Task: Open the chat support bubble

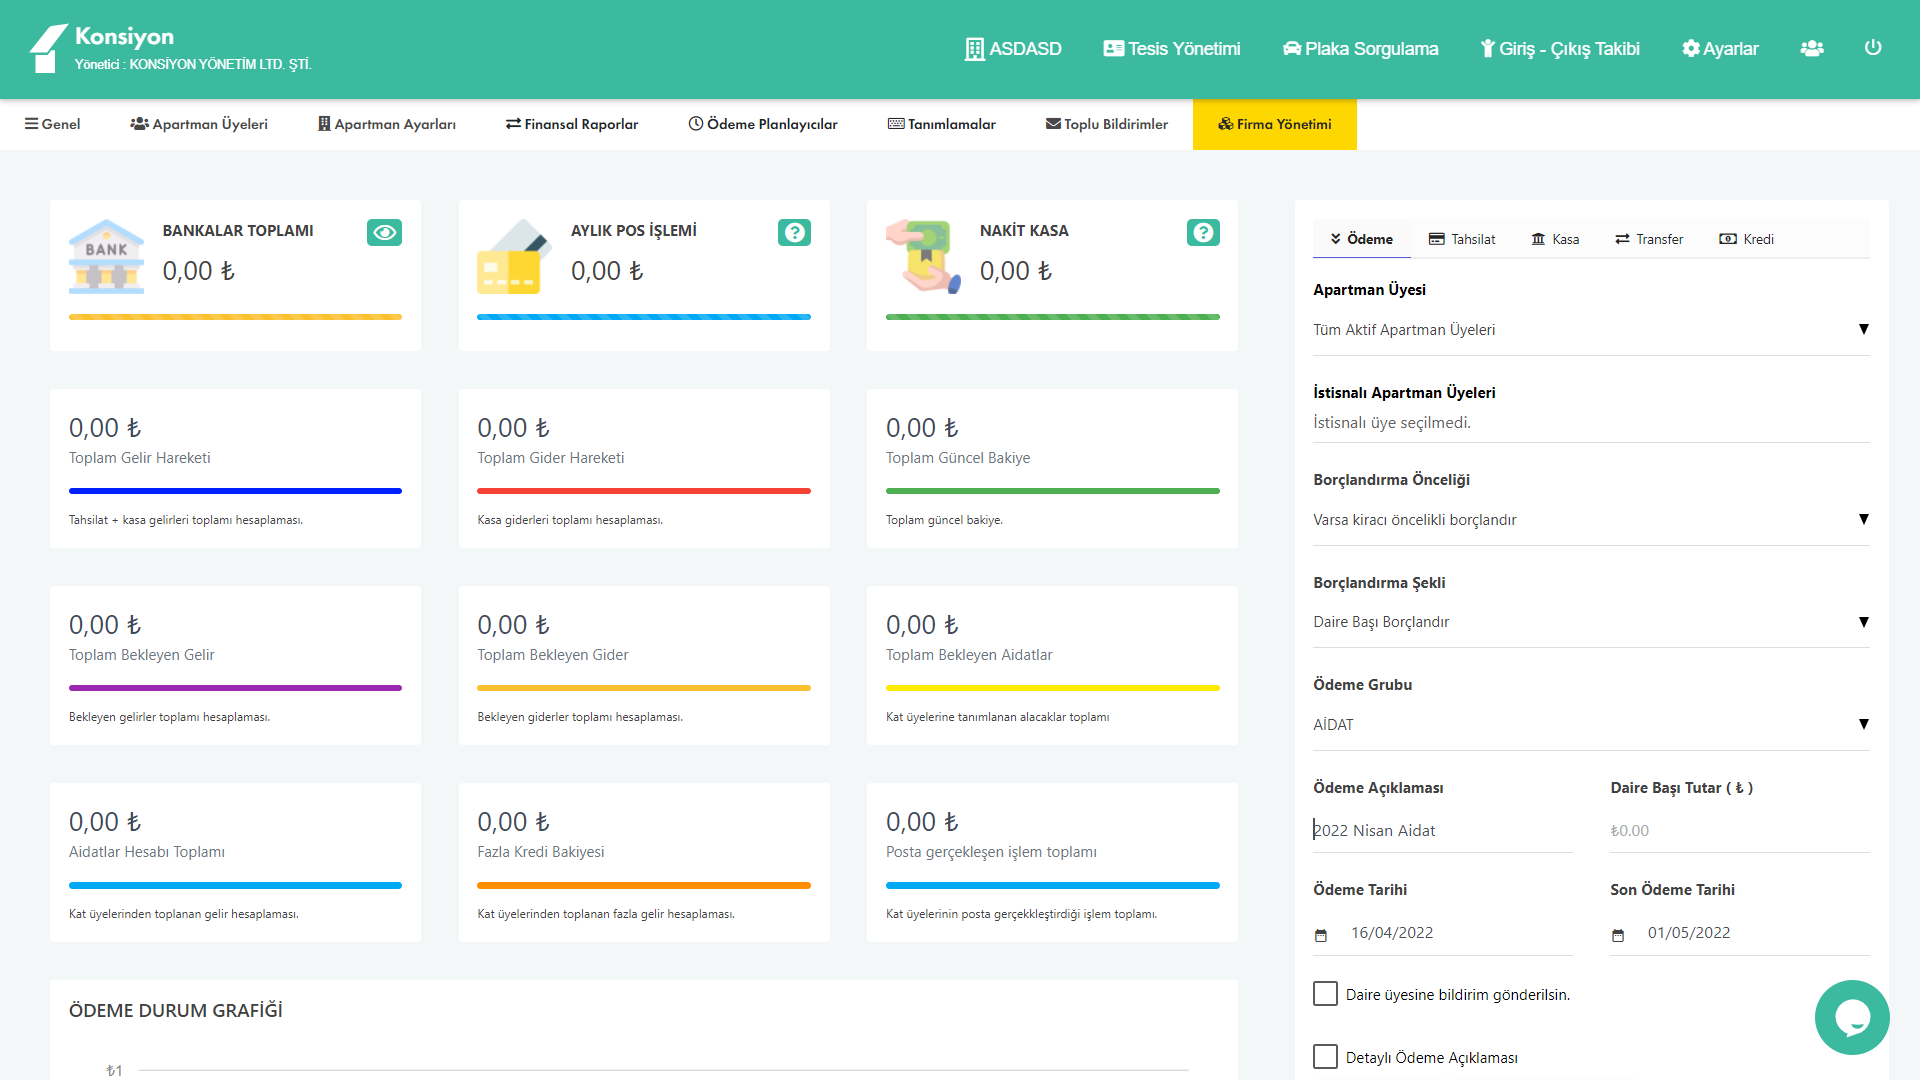Action: tap(1851, 1017)
